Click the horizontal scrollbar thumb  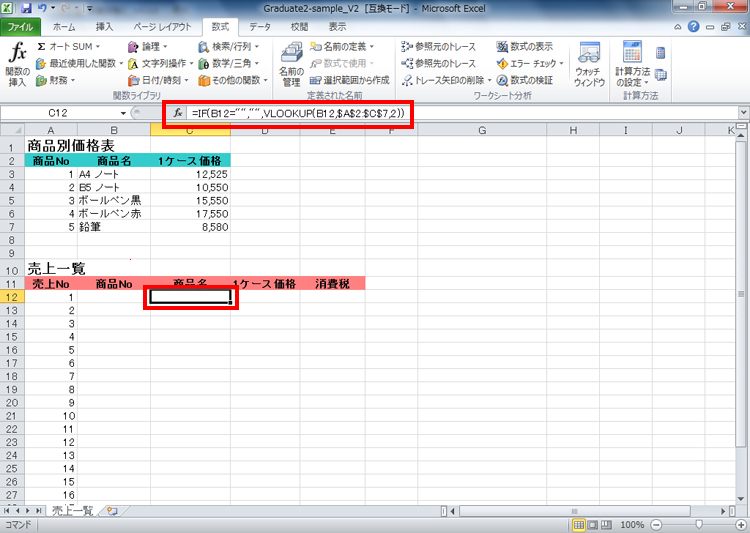574,511
